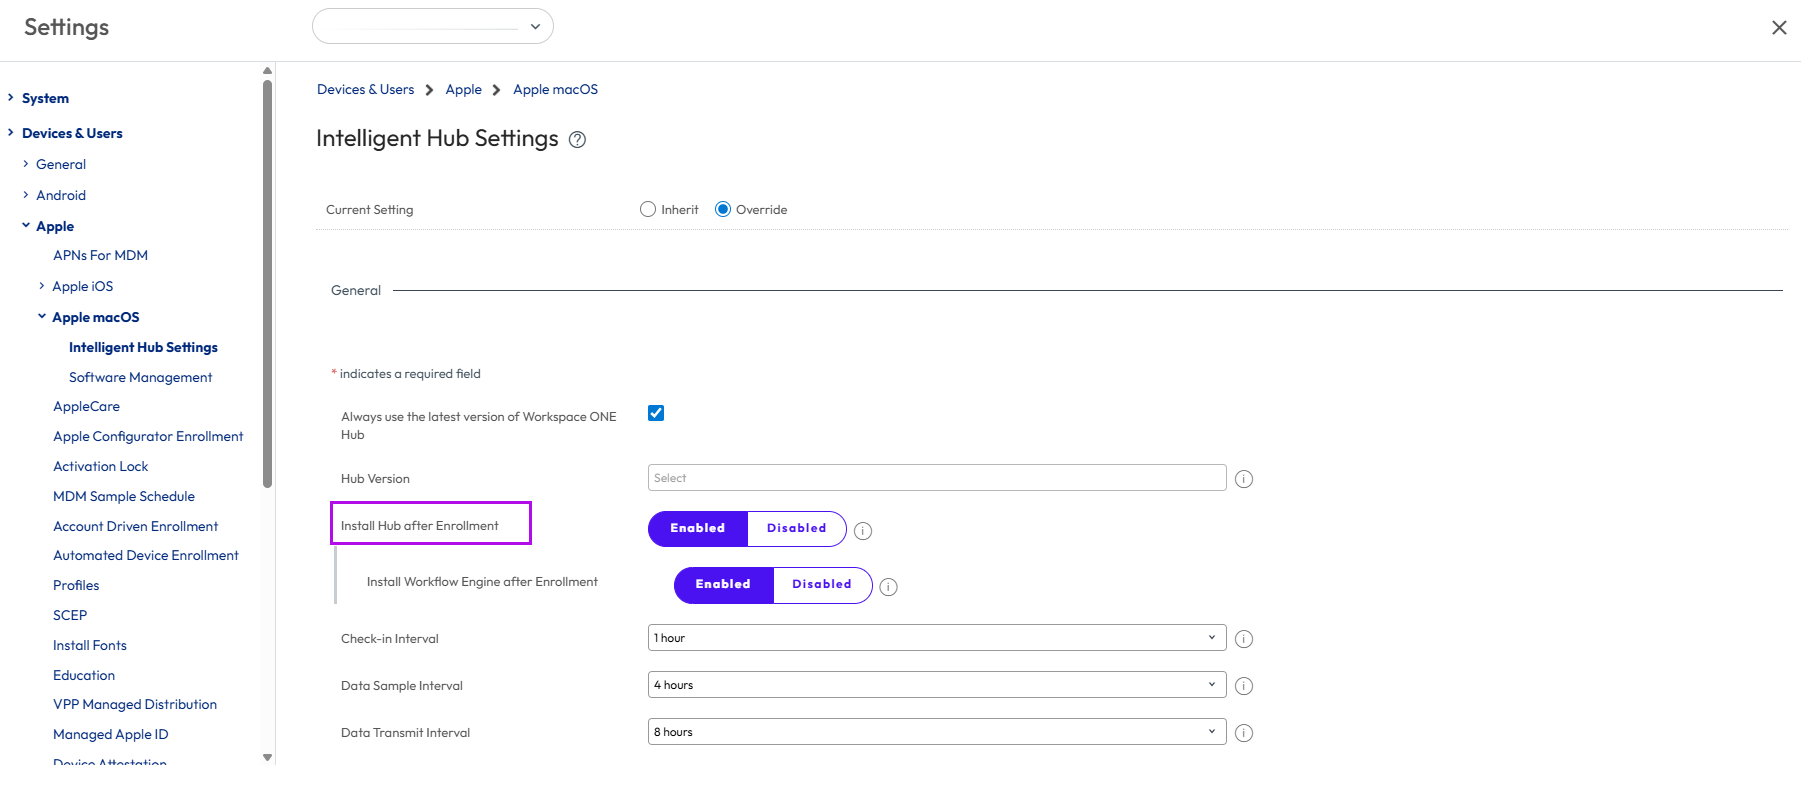Viewport: 1801px width, 791px height.
Task: Expand the Android sidebar node
Action: coord(26,195)
